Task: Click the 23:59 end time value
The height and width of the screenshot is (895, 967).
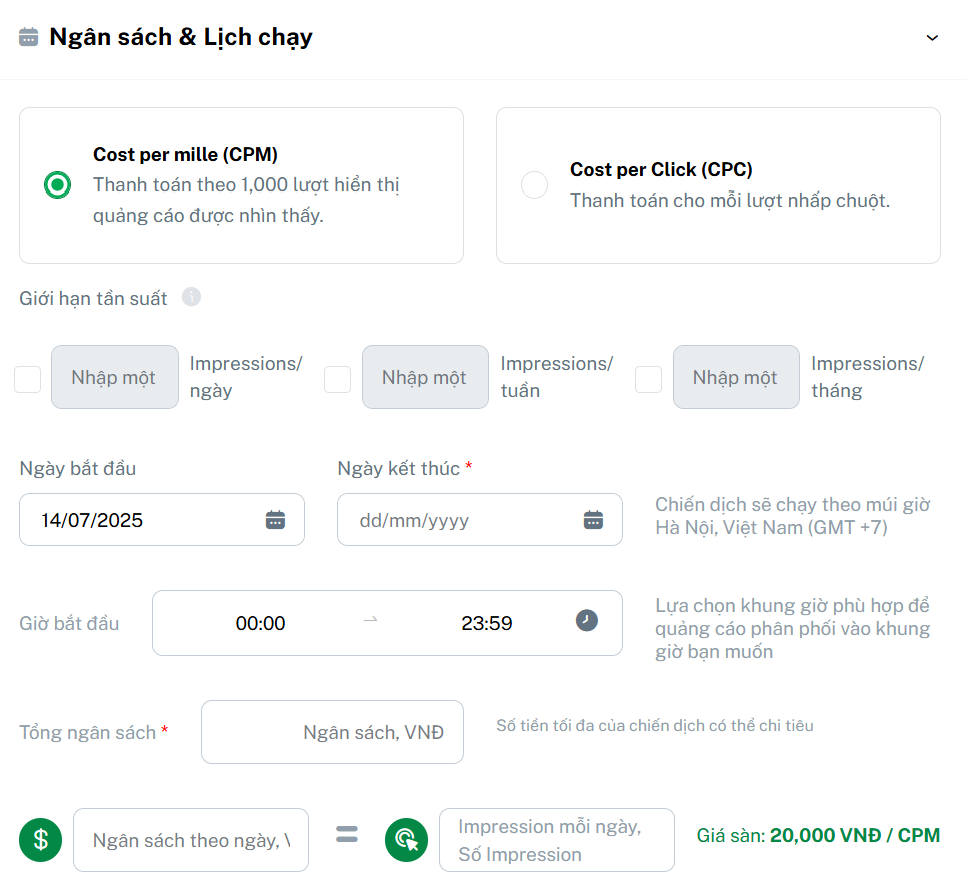Action: (487, 623)
